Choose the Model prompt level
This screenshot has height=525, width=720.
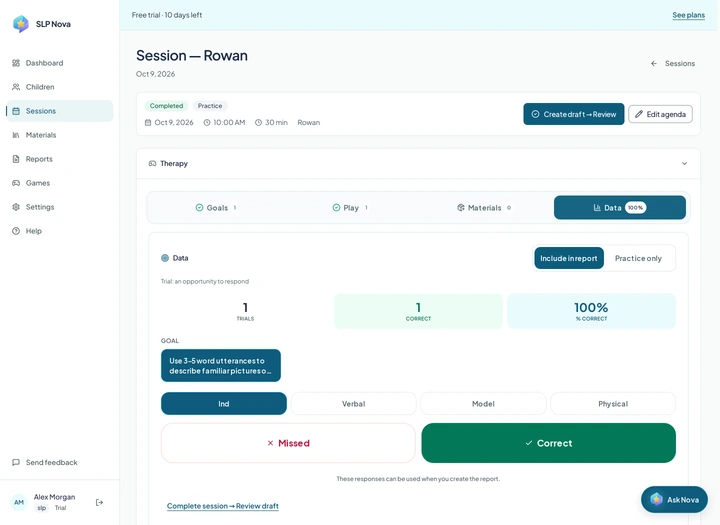point(483,404)
